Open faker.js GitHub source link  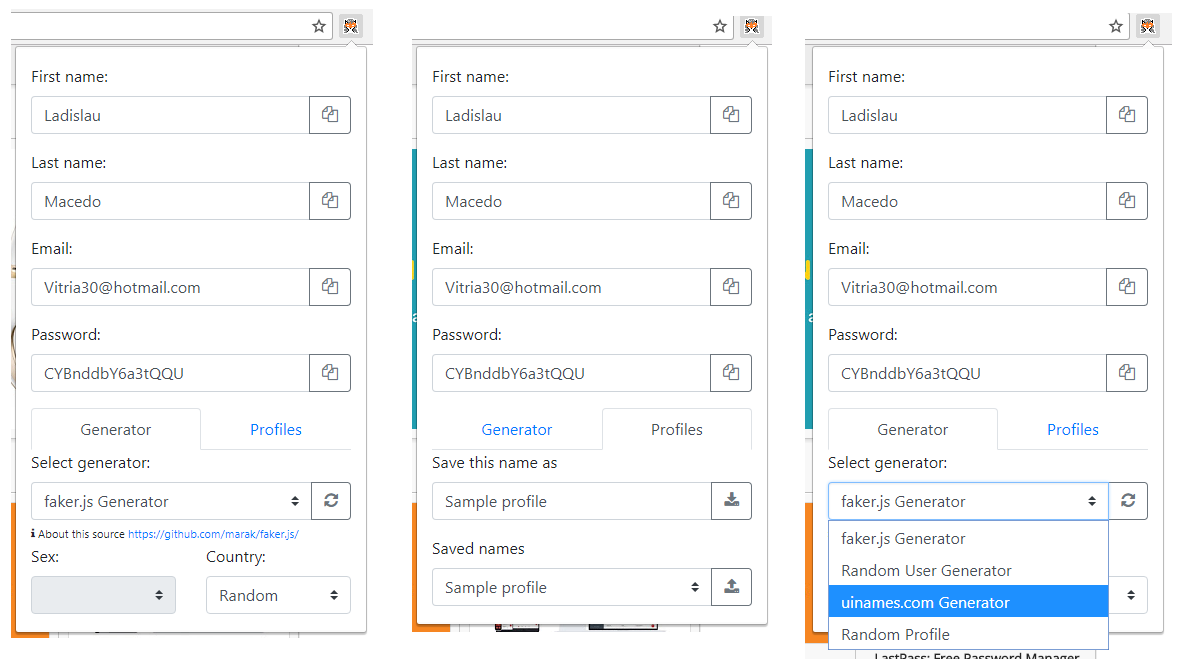pos(213,534)
